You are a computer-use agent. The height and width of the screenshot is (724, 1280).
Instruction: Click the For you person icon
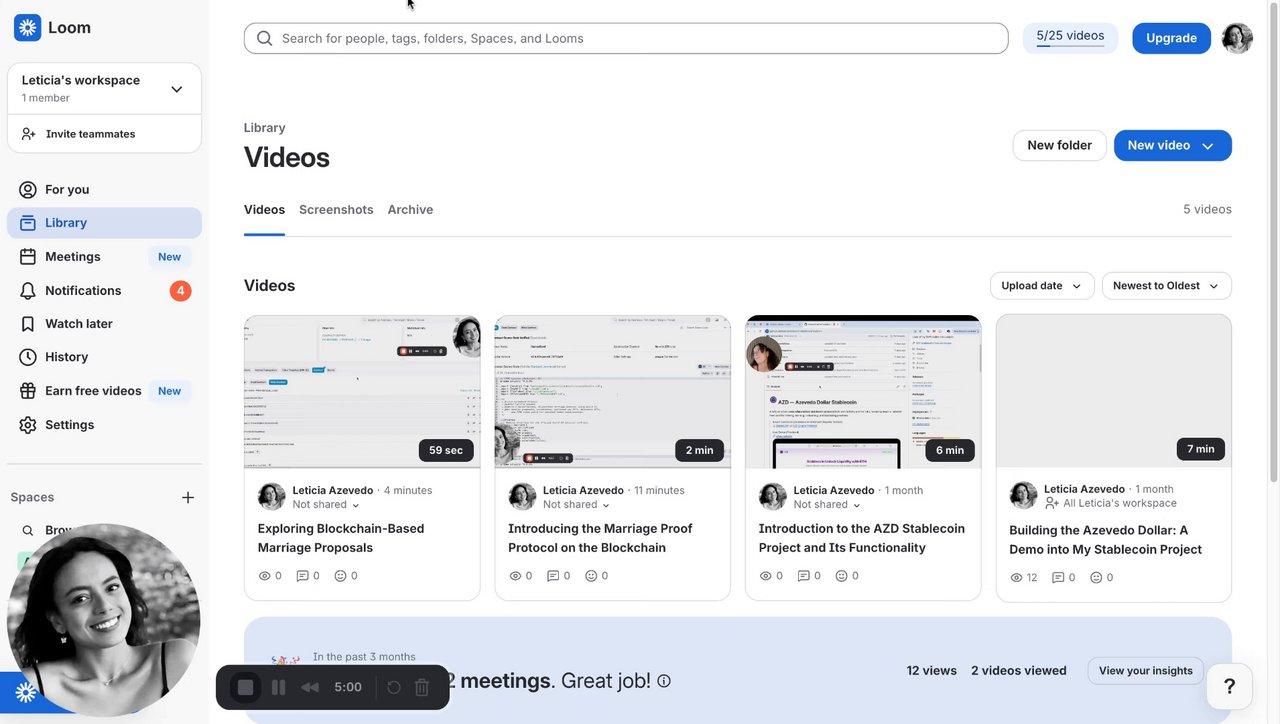pyautogui.click(x=28, y=190)
